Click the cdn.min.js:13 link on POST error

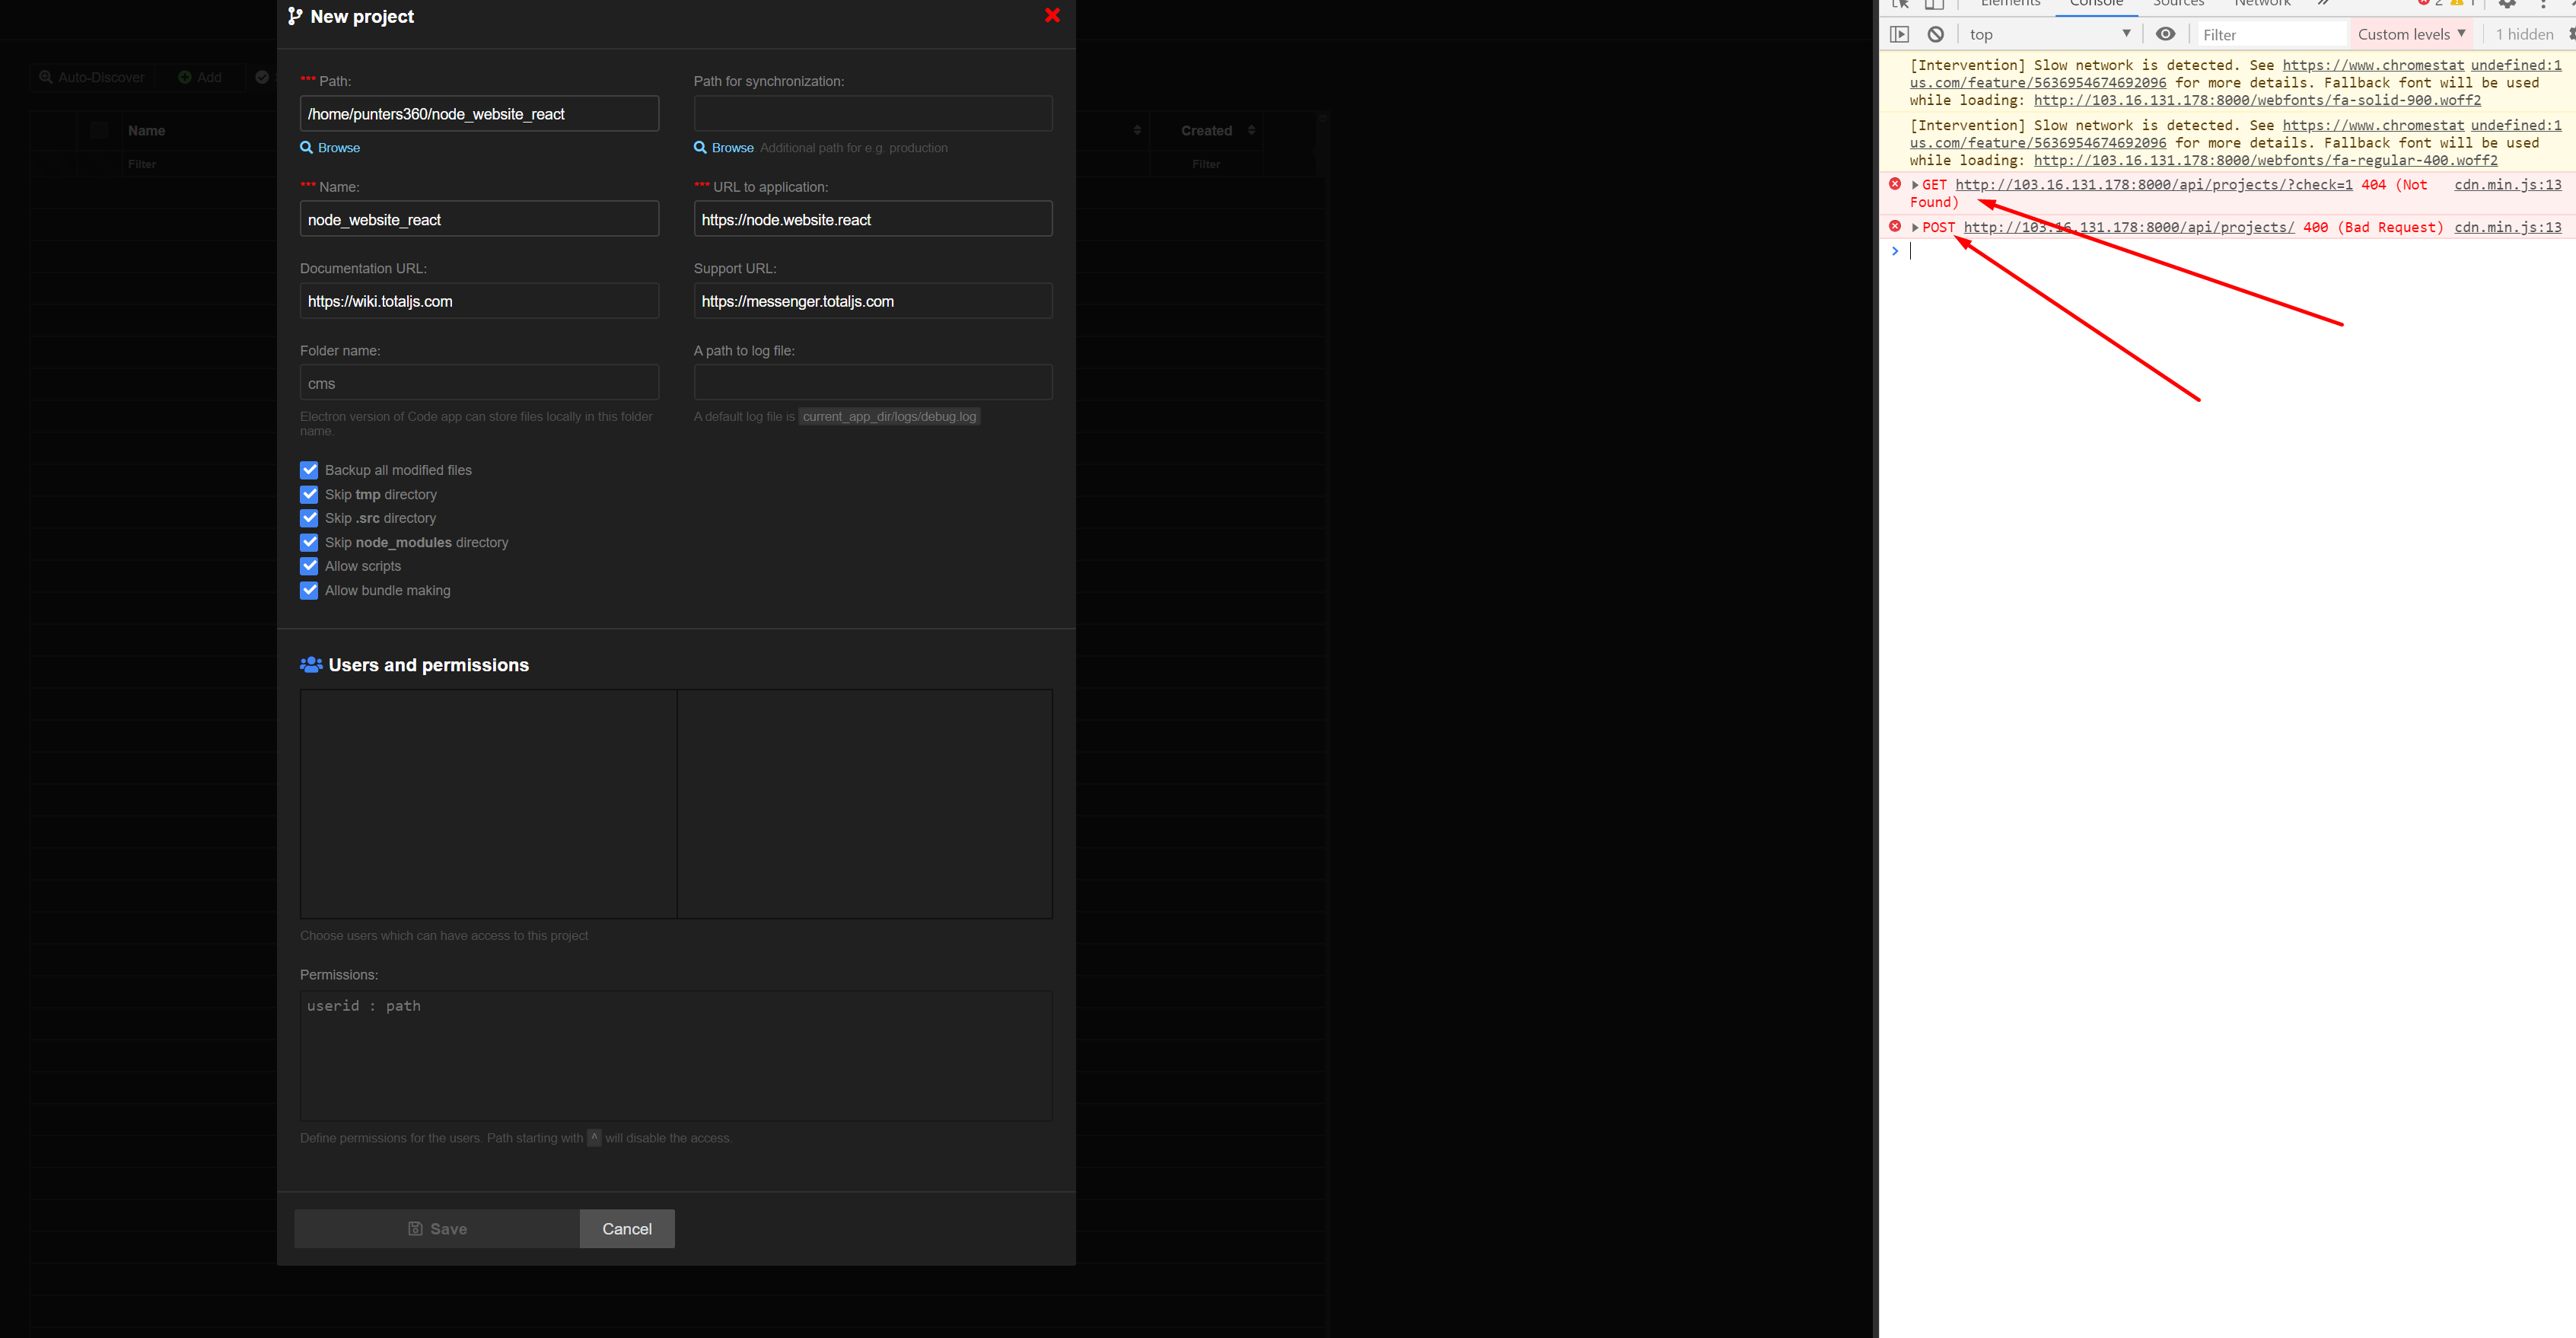[x=2507, y=227]
